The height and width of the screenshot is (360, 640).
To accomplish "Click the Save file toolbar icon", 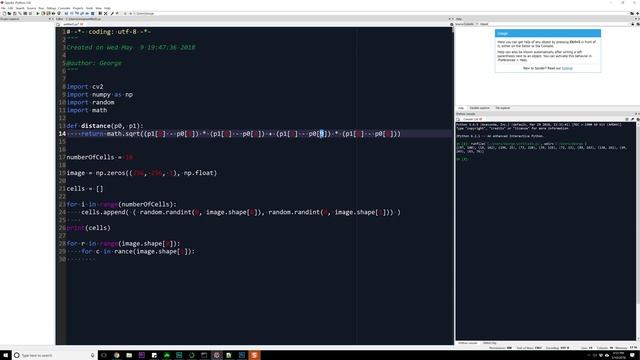I will point(14,13).
